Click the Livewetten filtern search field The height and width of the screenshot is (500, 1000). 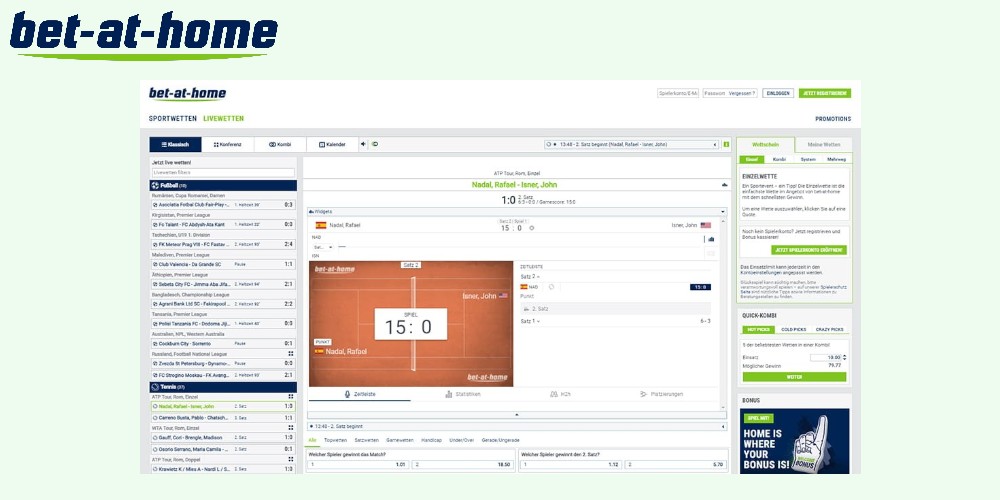[x=223, y=173]
